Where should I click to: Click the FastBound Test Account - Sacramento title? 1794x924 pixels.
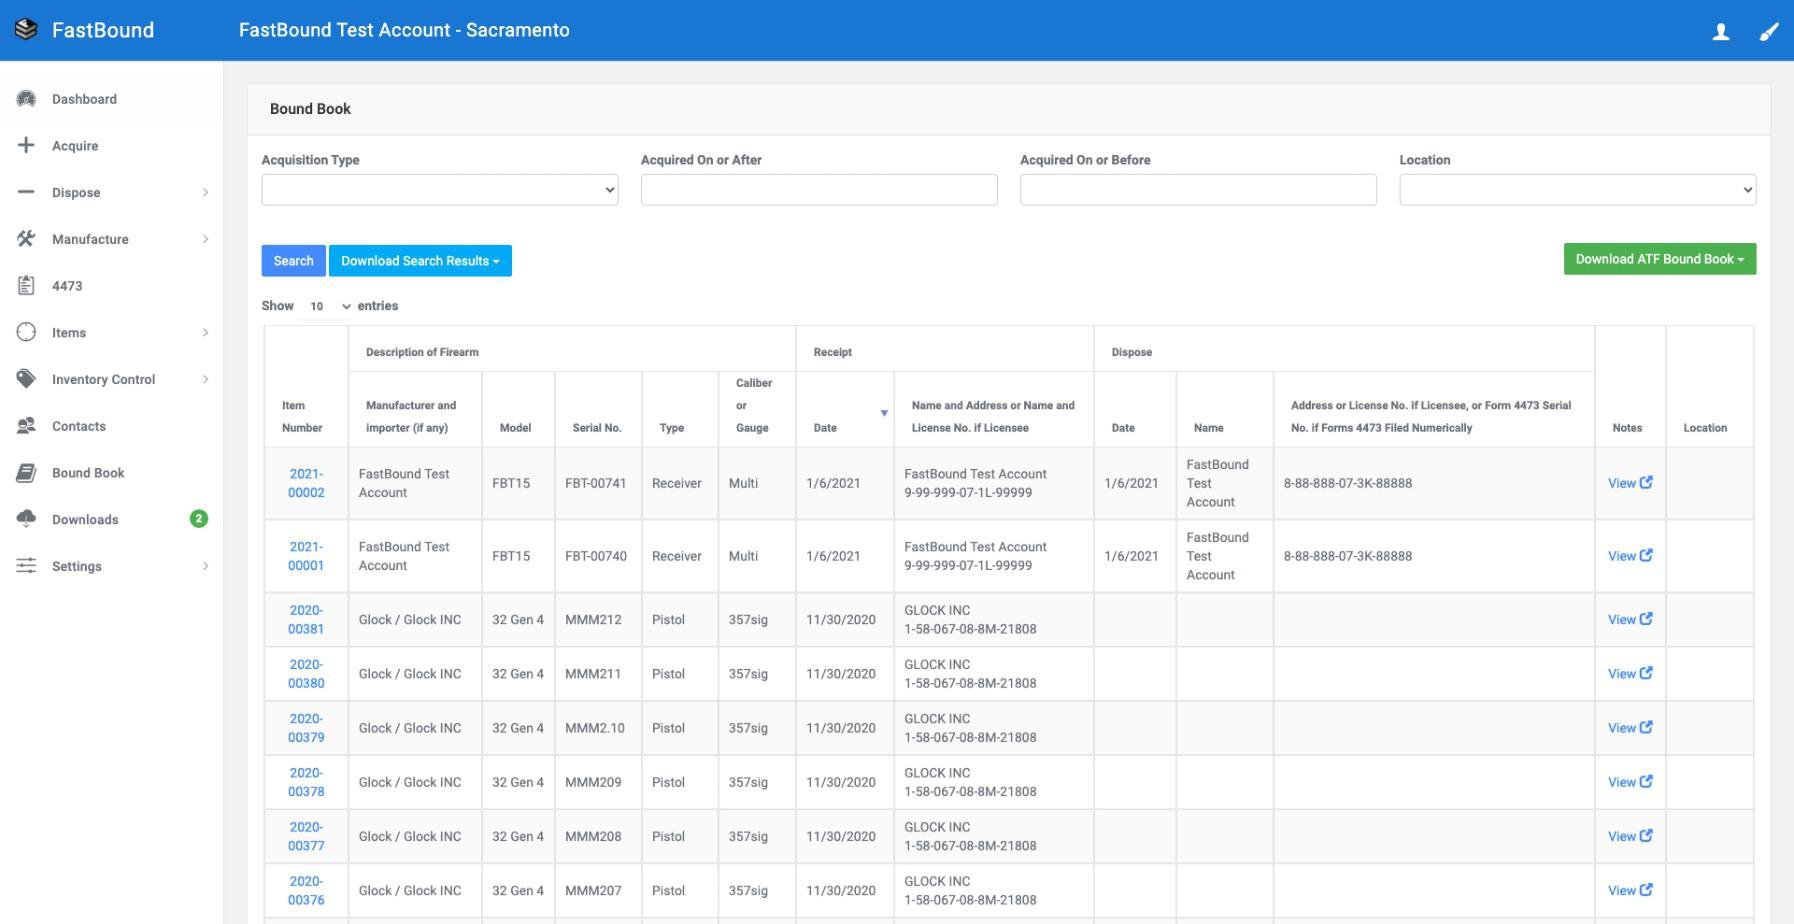coord(404,30)
